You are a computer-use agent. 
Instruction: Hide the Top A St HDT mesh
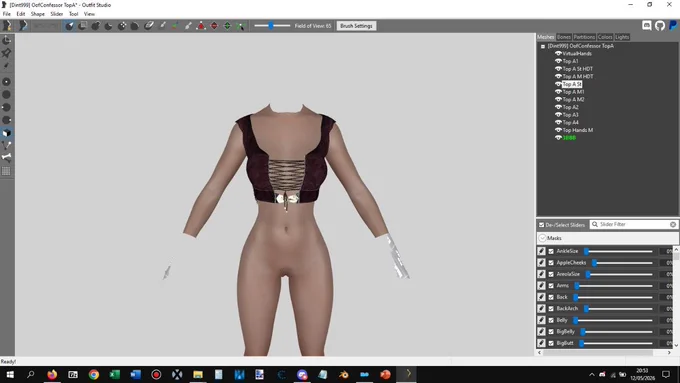coord(558,69)
